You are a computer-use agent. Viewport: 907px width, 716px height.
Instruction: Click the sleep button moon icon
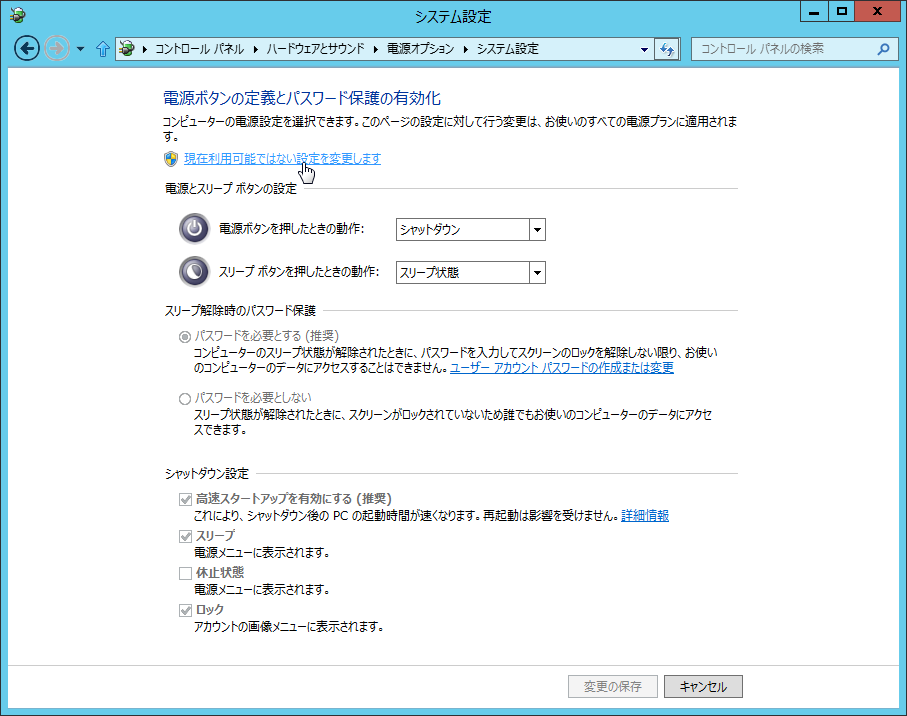[x=194, y=272]
